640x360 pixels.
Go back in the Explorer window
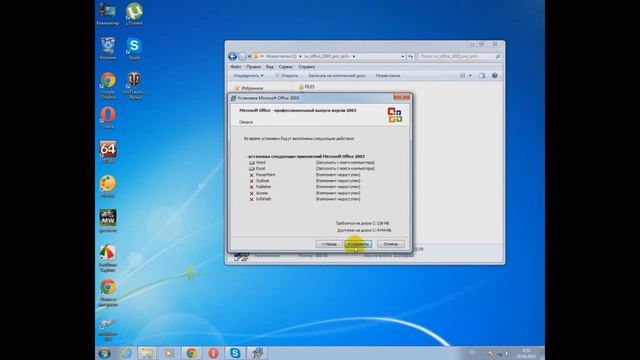[x=233, y=56]
